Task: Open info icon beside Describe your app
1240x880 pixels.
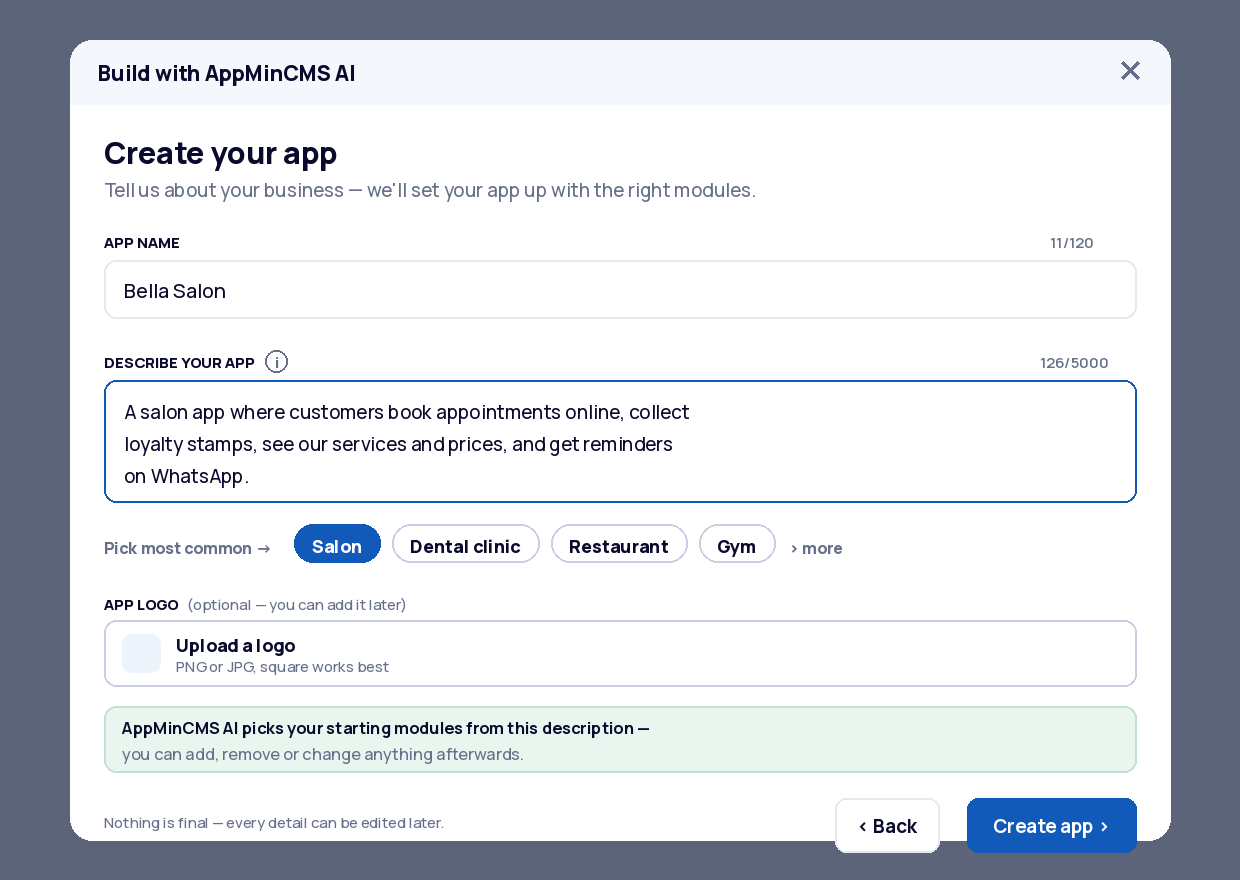Action: (277, 362)
